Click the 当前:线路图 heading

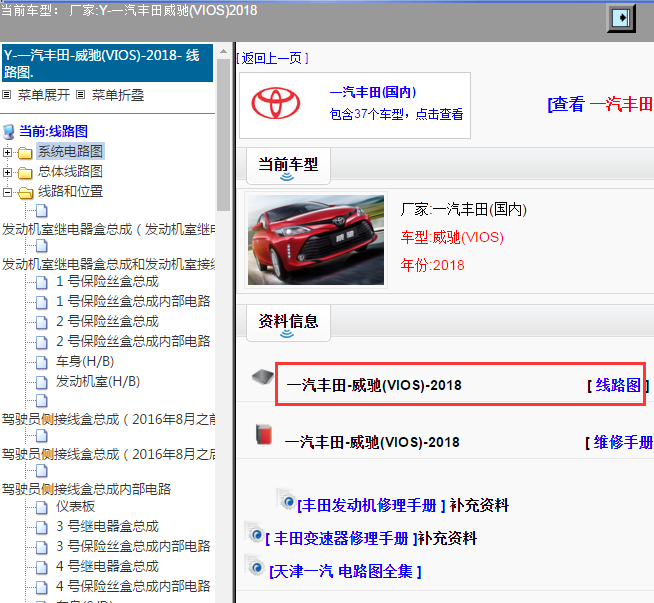(x=53, y=131)
